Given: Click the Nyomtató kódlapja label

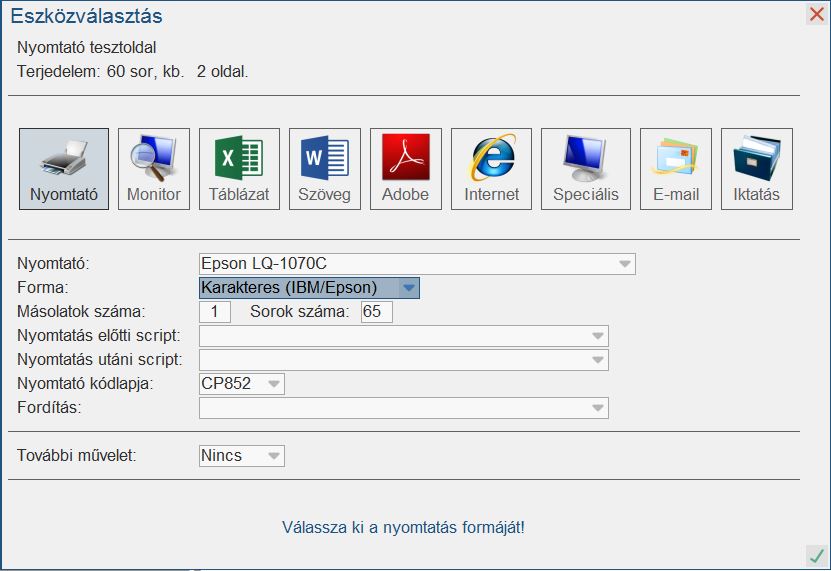Looking at the screenshot, I should [x=85, y=384].
